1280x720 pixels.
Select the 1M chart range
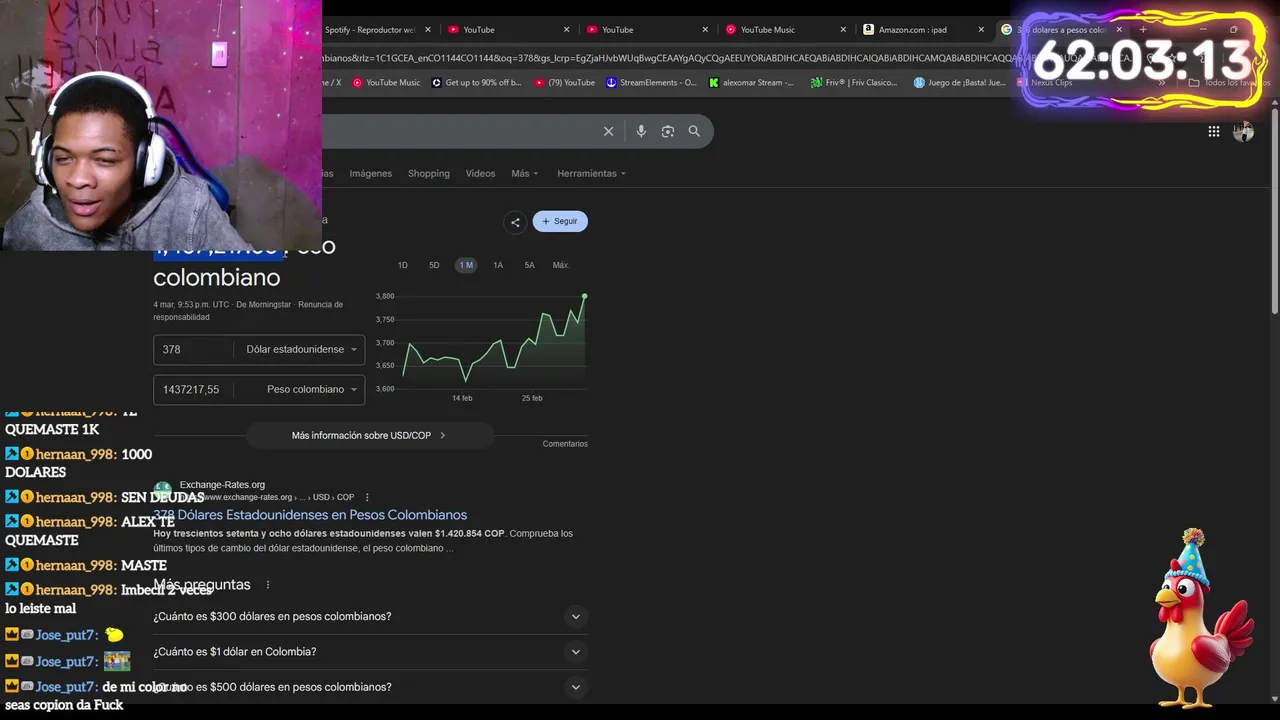pyautogui.click(x=466, y=265)
